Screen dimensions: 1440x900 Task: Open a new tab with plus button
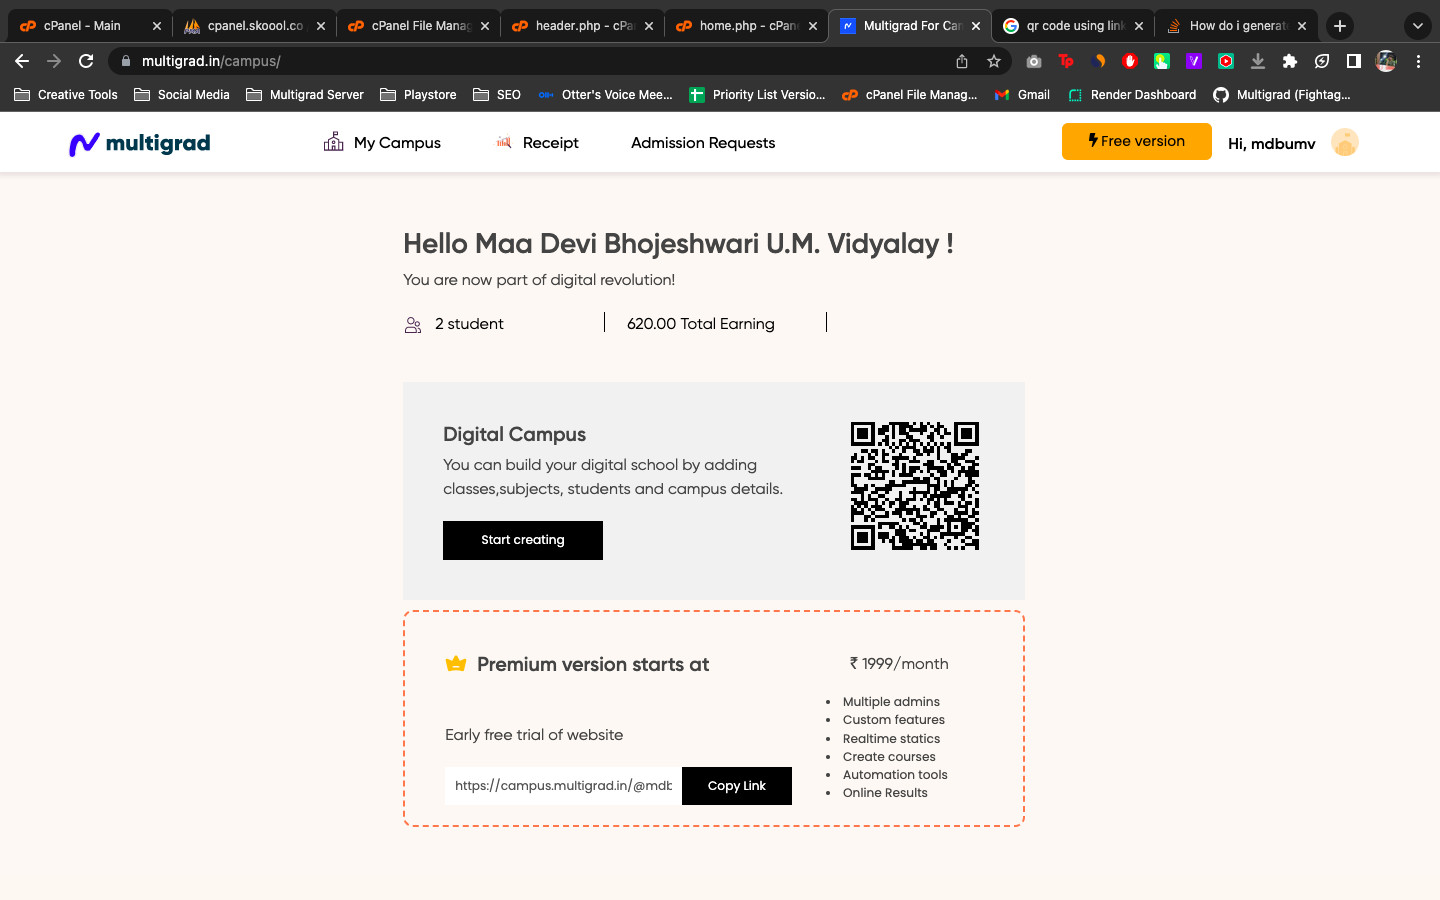[1340, 26]
